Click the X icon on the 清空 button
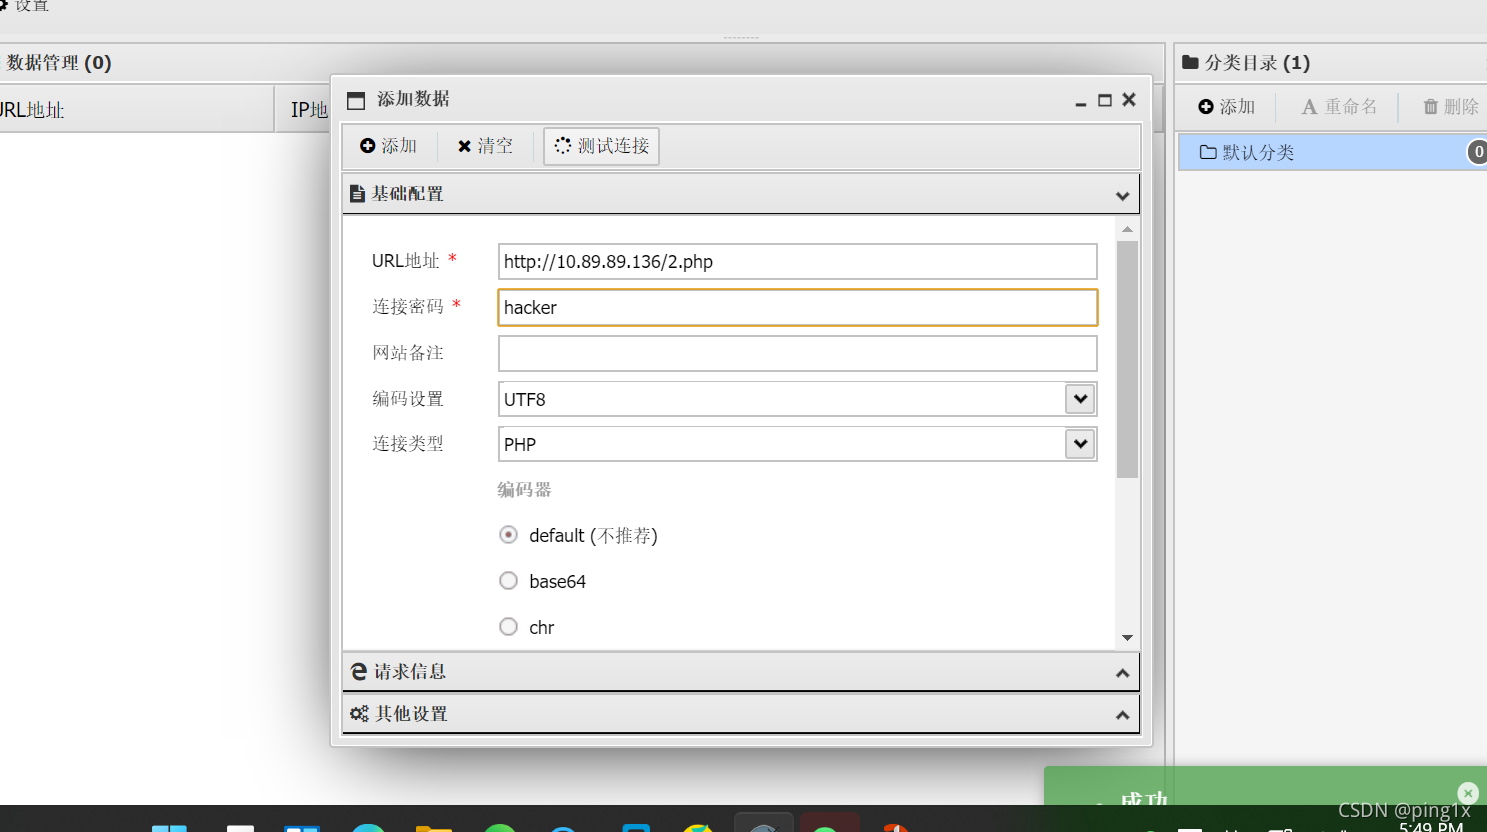Image resolution: width=1487 pixels, height=832 pixels. pyautogui.click(x=464, y=146)
